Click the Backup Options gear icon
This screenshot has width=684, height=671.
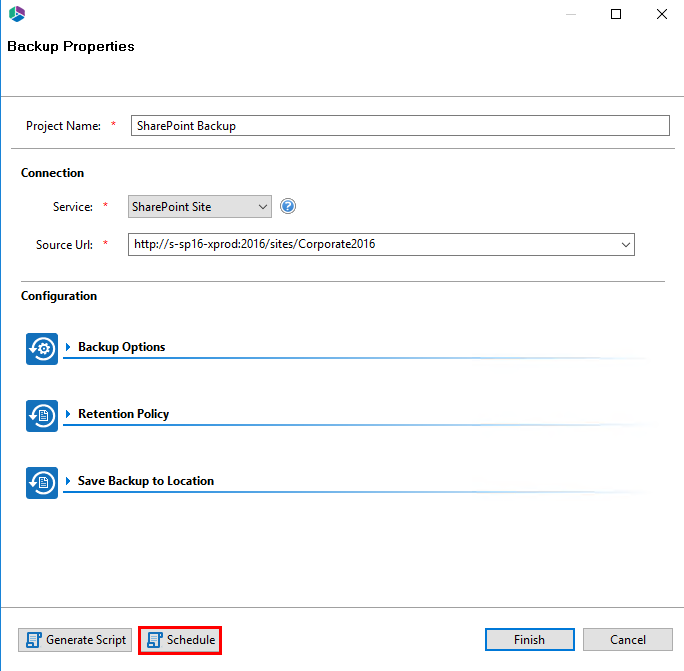42,348
